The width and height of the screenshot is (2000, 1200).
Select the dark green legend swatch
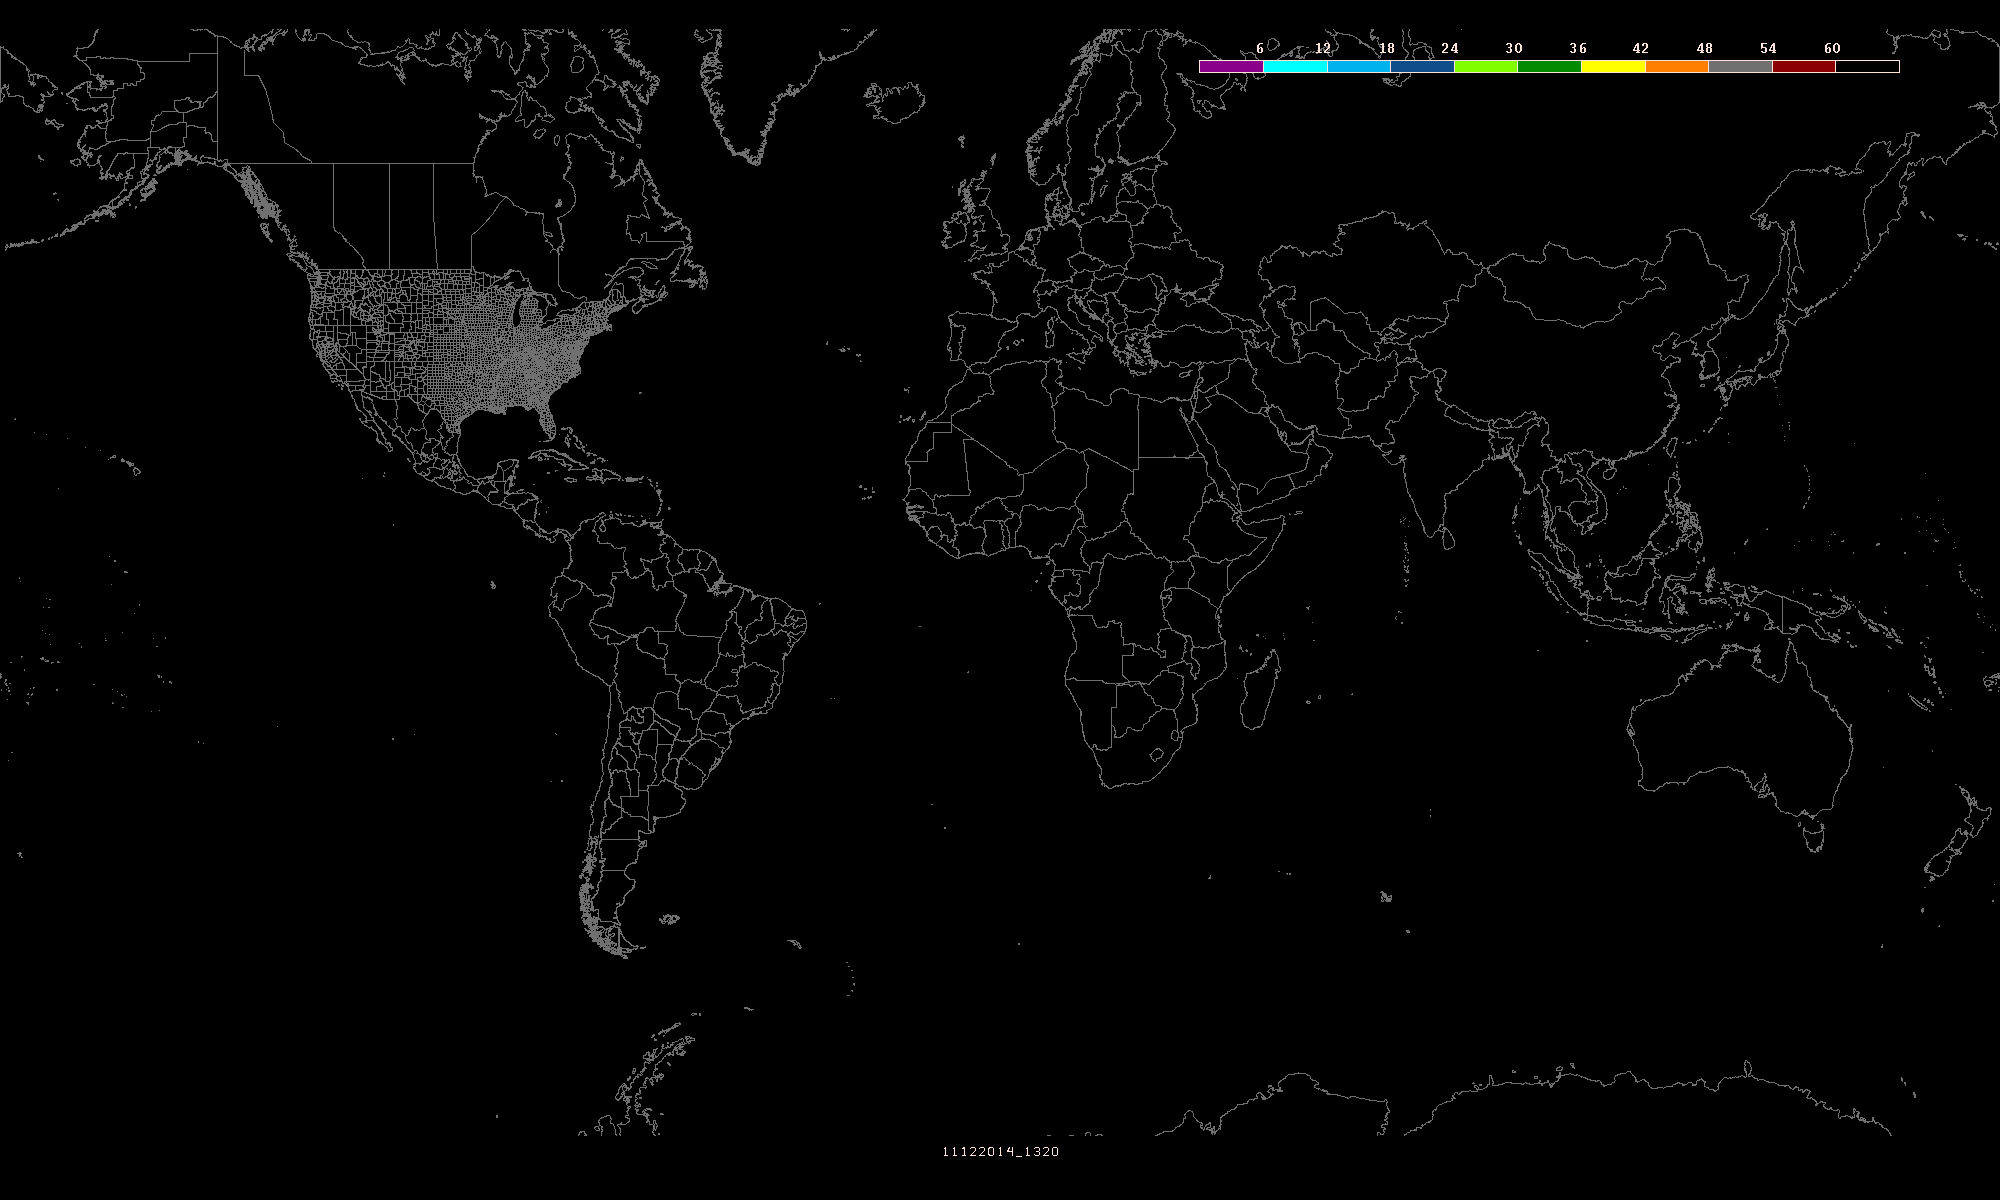(1549, 67)
